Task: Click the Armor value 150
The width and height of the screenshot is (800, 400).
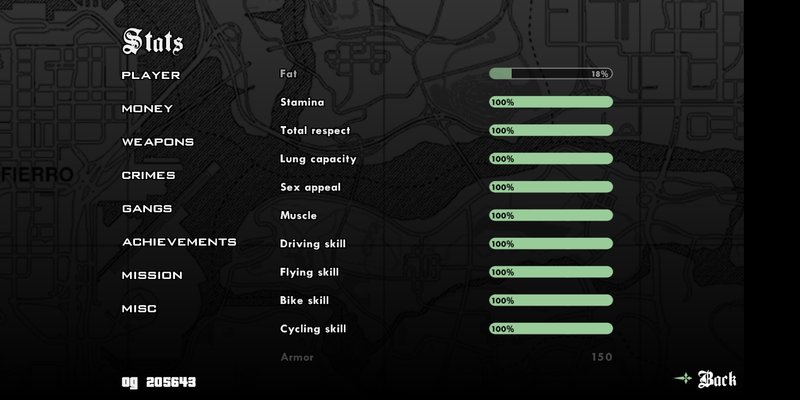Action: pyautogui.click(x=601, y=357)
